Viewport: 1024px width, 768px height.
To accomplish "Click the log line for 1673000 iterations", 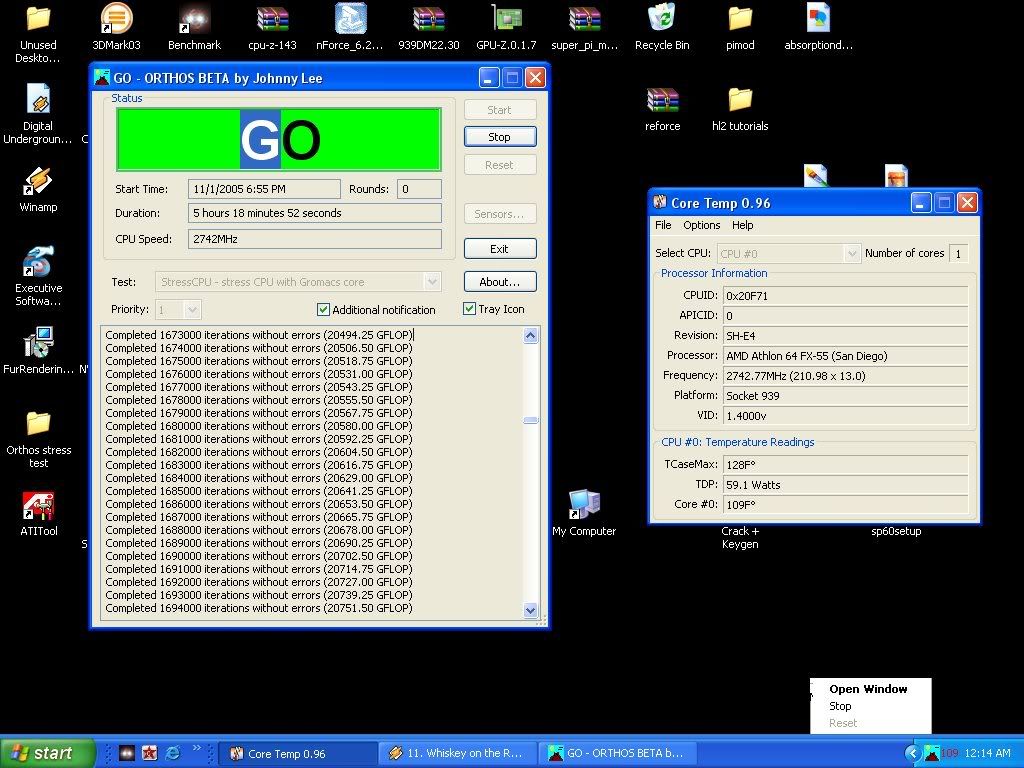I will click(x=259, y=335).
